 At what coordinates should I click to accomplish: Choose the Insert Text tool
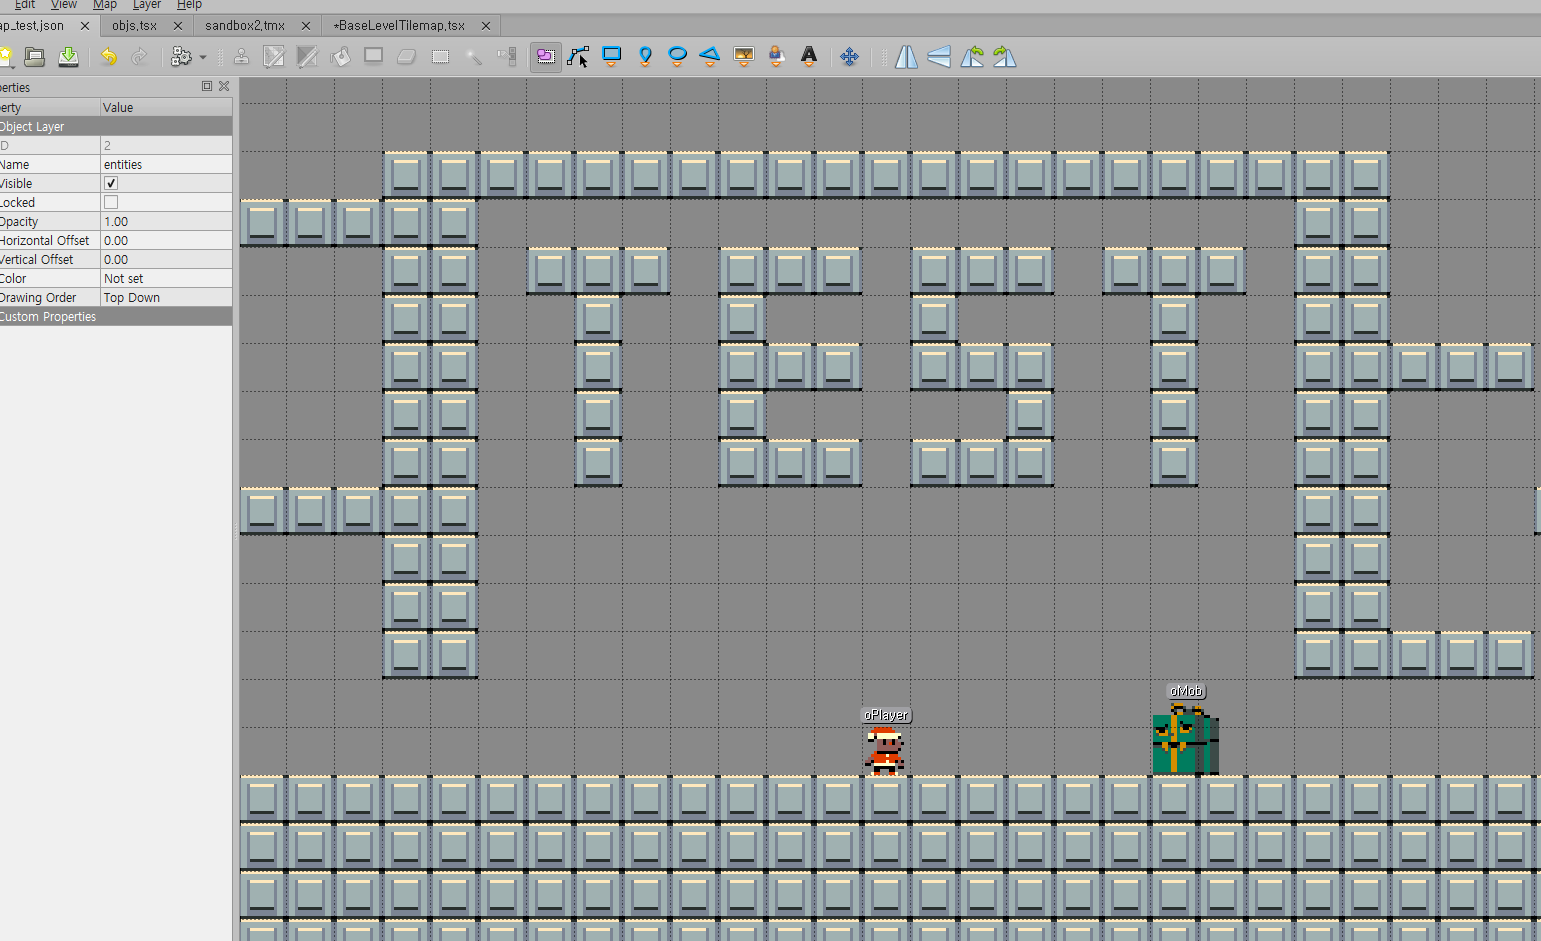[x=809, y=57]
